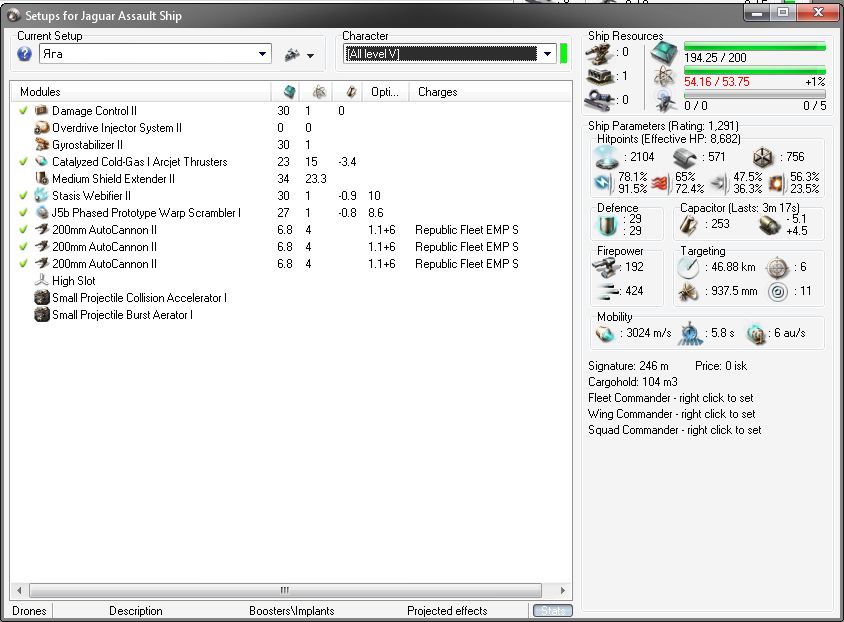Toggle the Catalyzed Cold-Gas Arcjet Thrusters checkmark
This screenshot has height=622, width=844.
tap(23, 161)
